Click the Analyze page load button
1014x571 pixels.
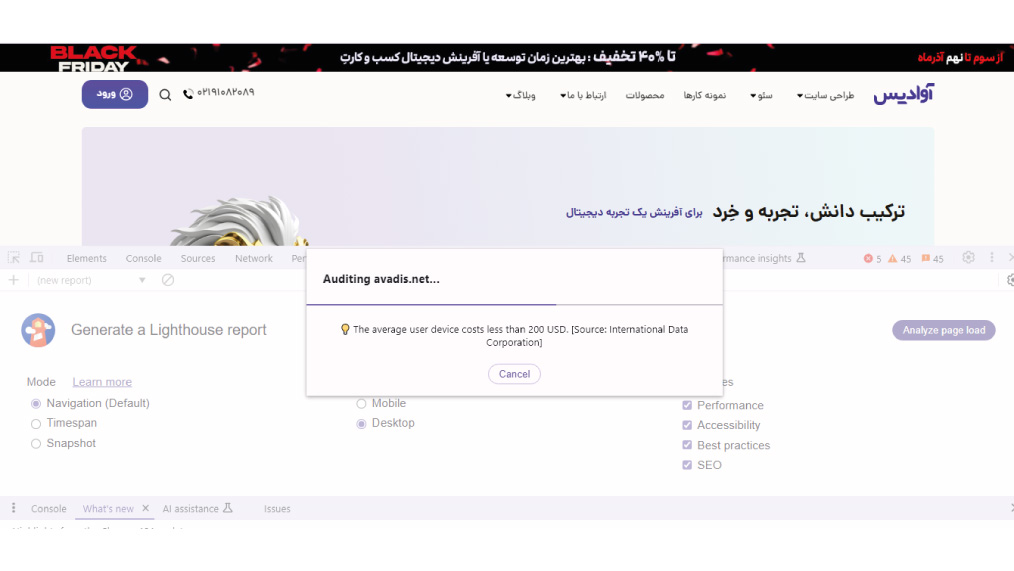(944, 330)
